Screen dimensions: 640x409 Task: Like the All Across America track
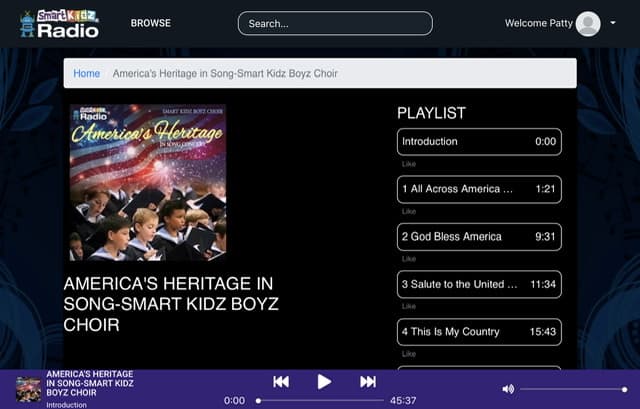pos(409,211)
